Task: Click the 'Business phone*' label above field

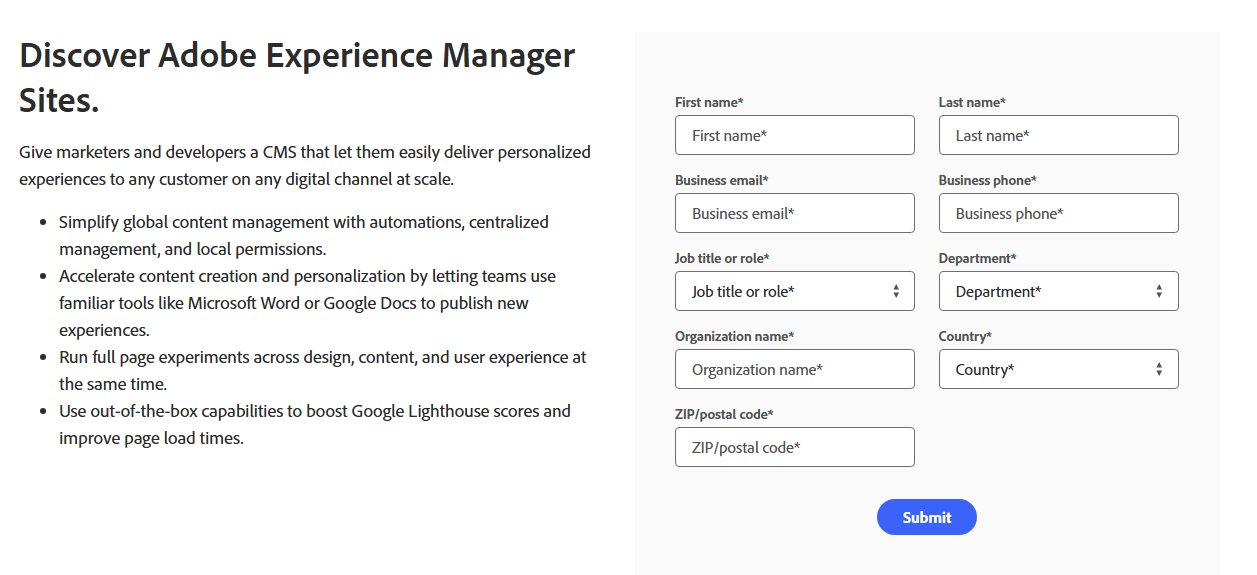Action: coord(988,180)
